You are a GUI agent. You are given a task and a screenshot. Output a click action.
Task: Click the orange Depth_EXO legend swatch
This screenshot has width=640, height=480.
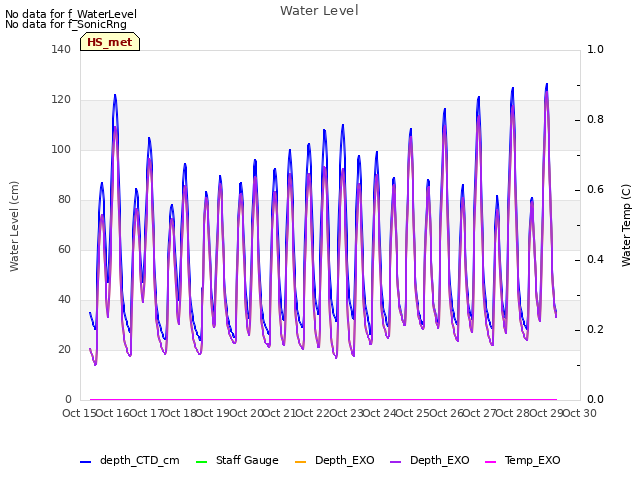pyautogui.click(x=300, y=462)
